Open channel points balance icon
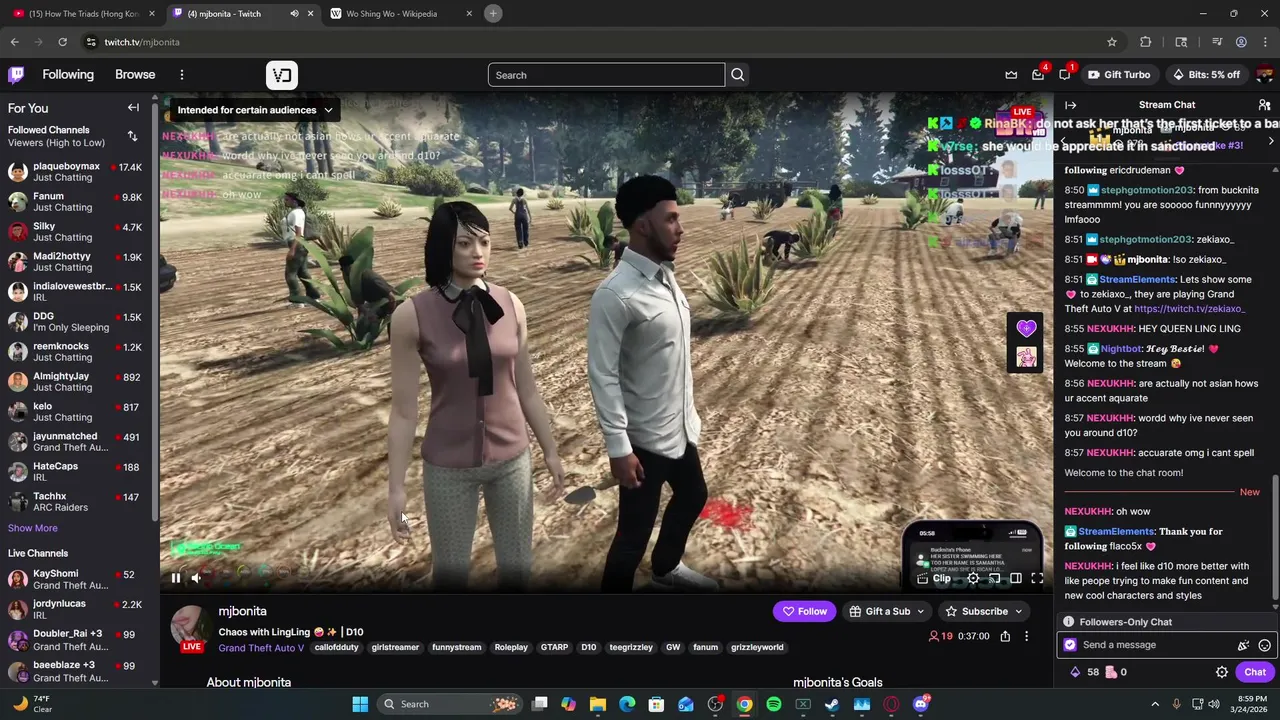1280x720 pixels. [x=1116, y=672]
